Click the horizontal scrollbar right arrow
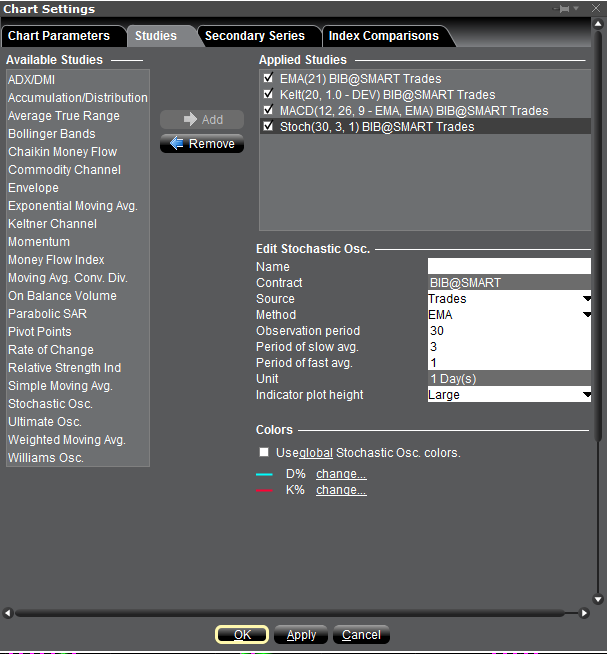 pos(584,613)
